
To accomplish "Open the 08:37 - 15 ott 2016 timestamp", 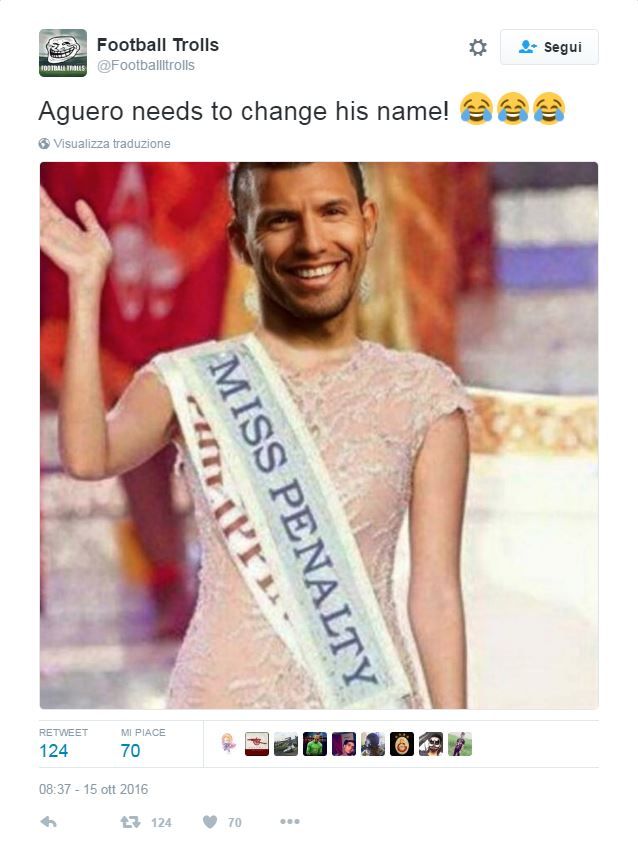I will [x=94, y=789].
